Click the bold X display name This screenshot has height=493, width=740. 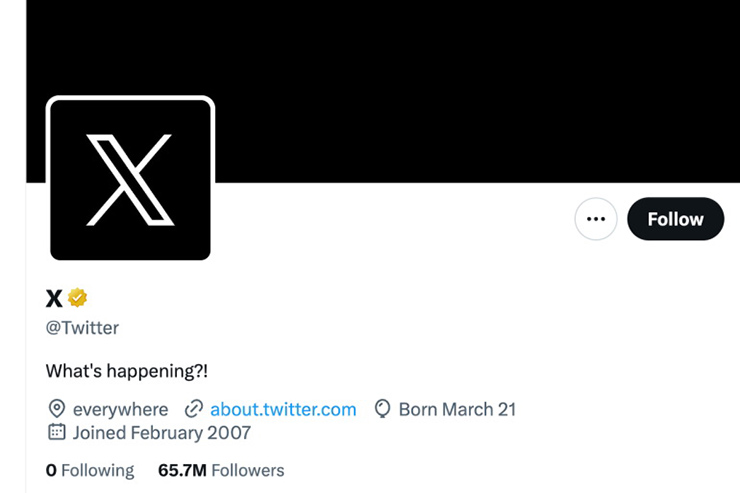coord(54,298)
